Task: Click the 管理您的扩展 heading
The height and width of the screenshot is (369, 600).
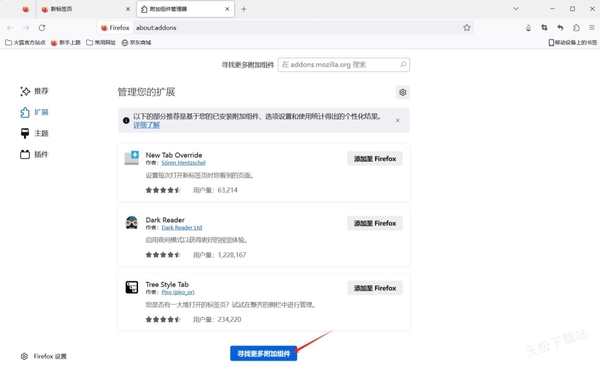Action: click(146, 92)
